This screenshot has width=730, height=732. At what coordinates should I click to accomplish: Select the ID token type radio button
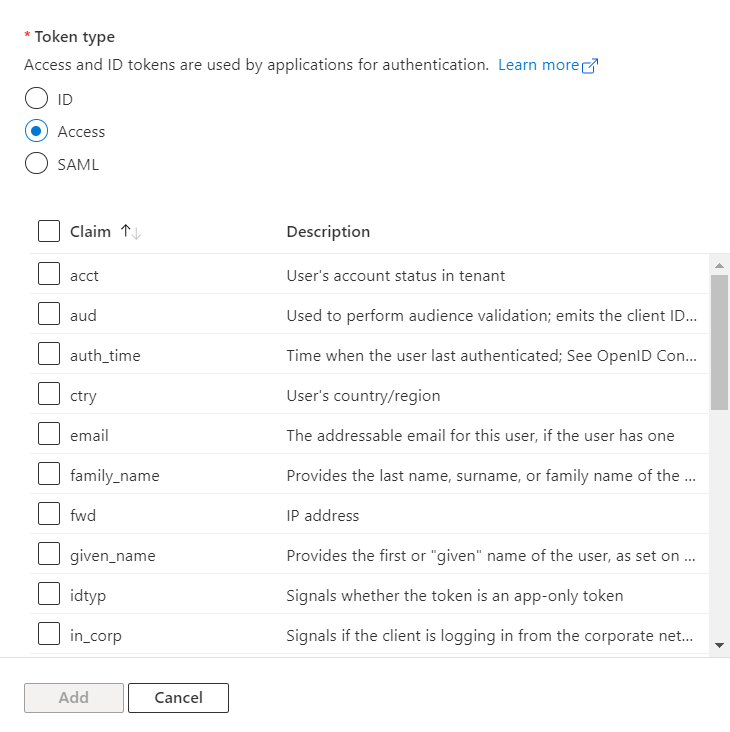pyautogui.click(x=36, y=99)
